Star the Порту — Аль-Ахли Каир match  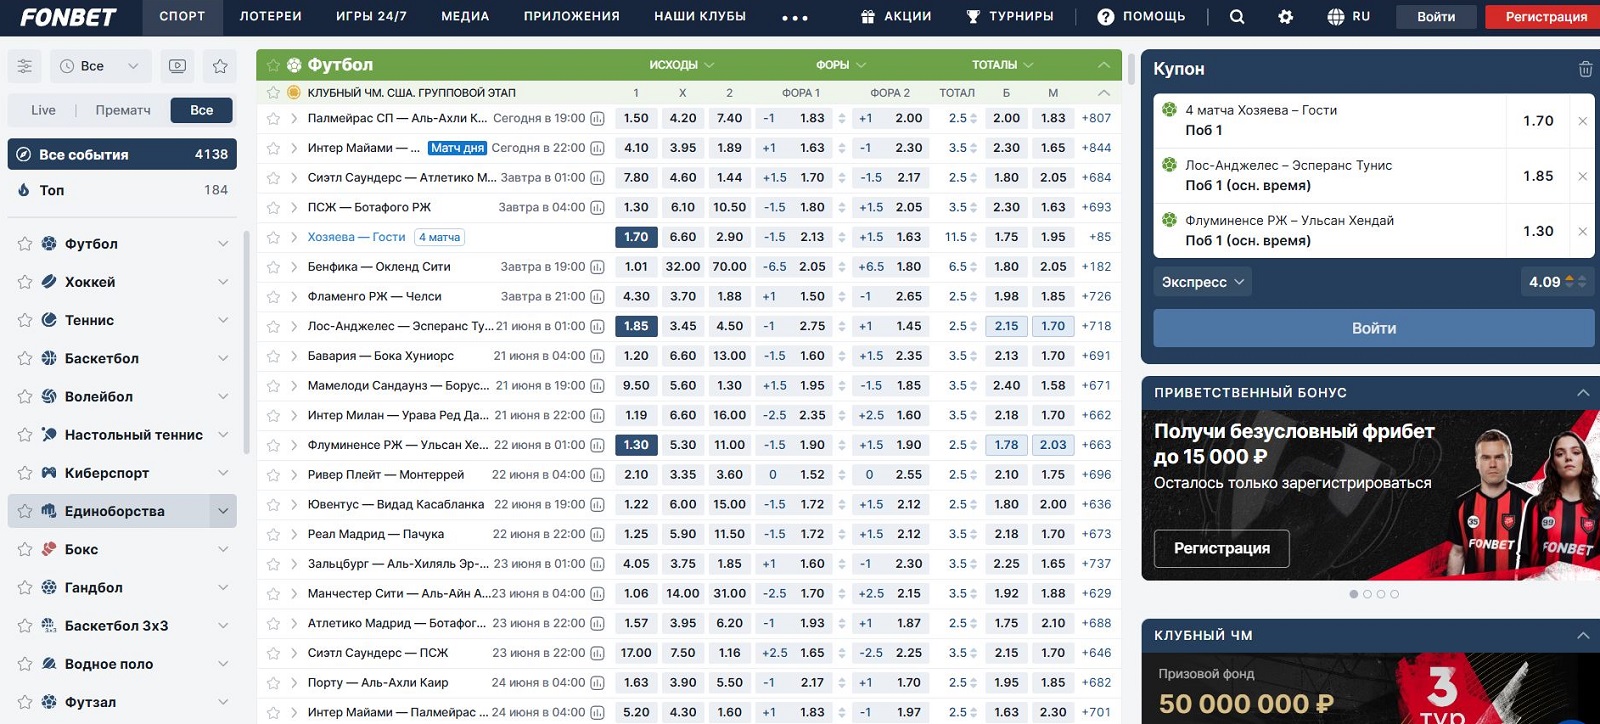(273, 683)
